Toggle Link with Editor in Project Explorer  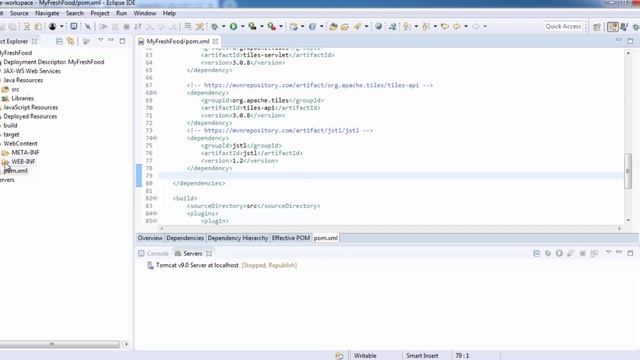click(71, 41)
